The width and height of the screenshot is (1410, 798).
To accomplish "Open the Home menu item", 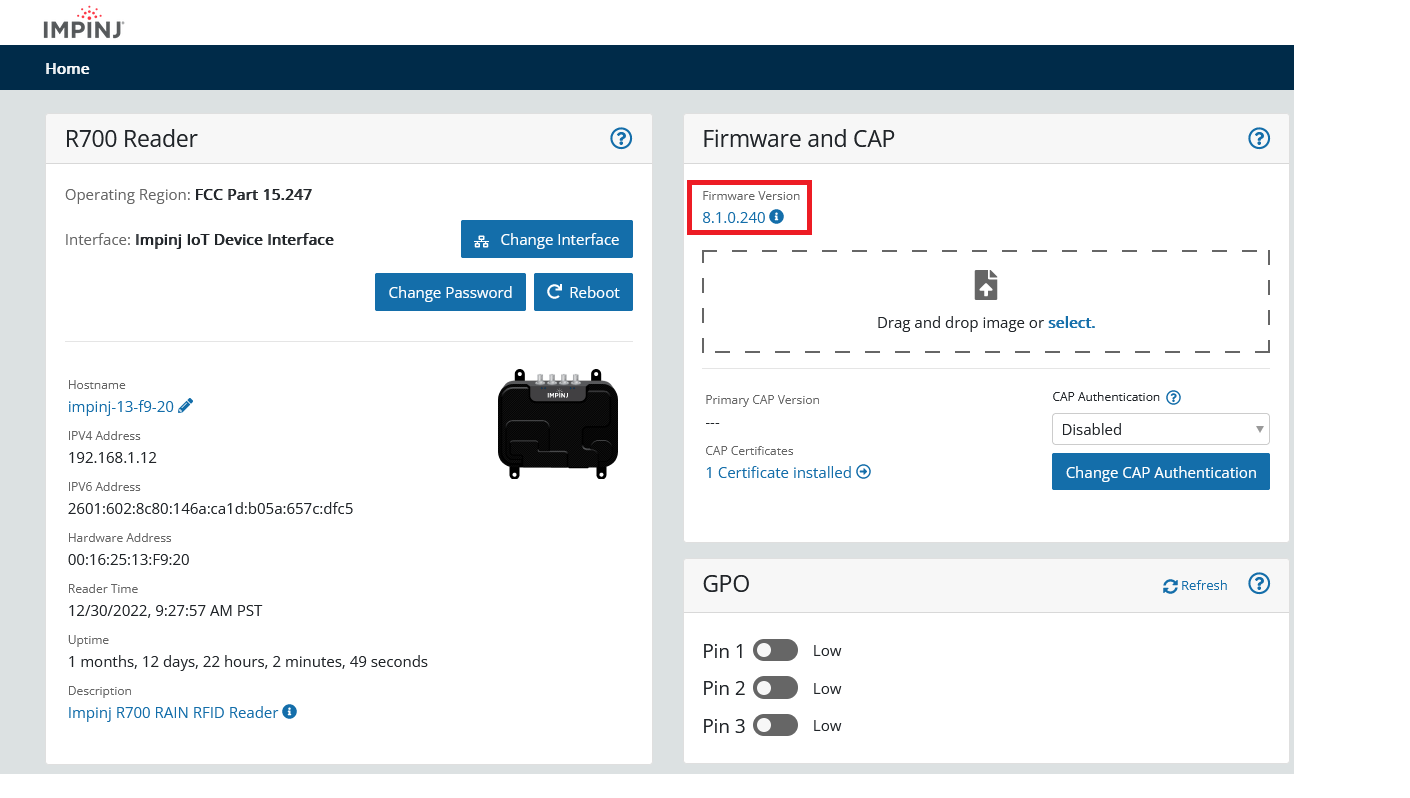I will point(67,68).
